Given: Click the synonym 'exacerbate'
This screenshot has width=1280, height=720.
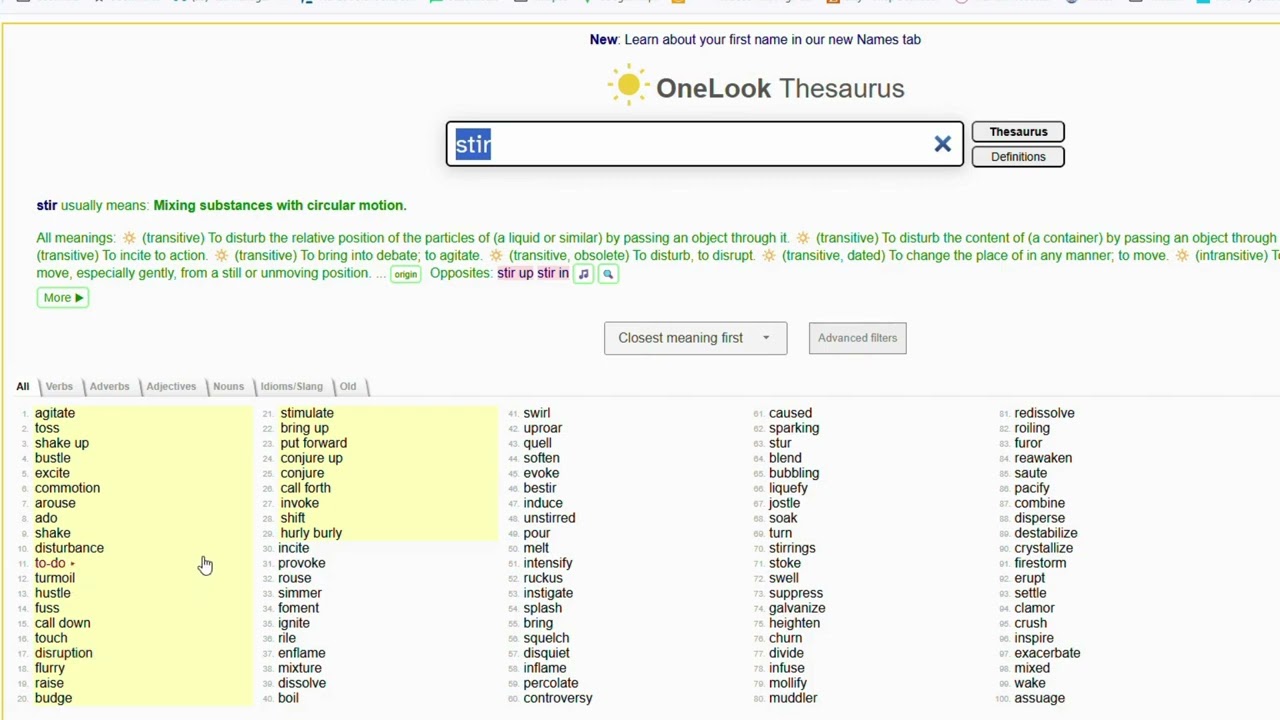Looking at the screenshot, I should (1047, 653).
